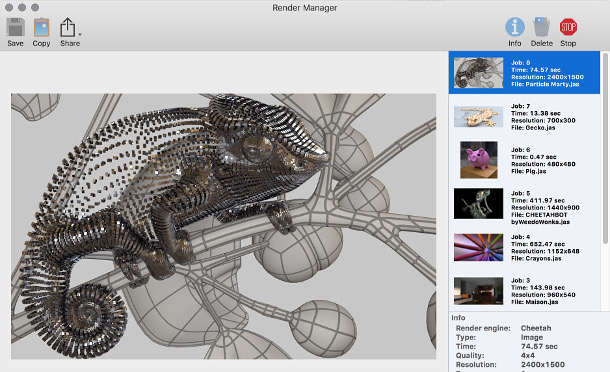Select Job 7 Gecko thumbnail

click(479, 116)
